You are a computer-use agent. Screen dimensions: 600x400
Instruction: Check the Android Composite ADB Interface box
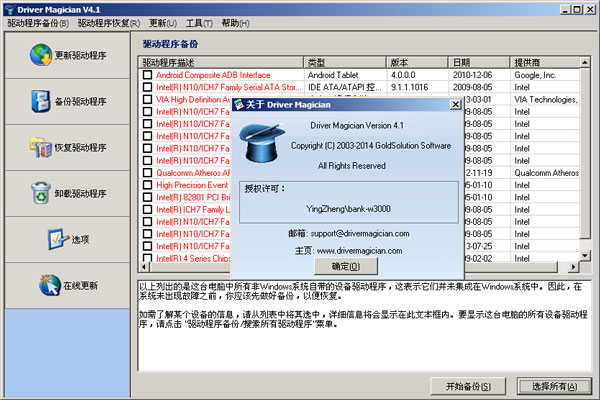pyautogui.click(x=147, y=75)
